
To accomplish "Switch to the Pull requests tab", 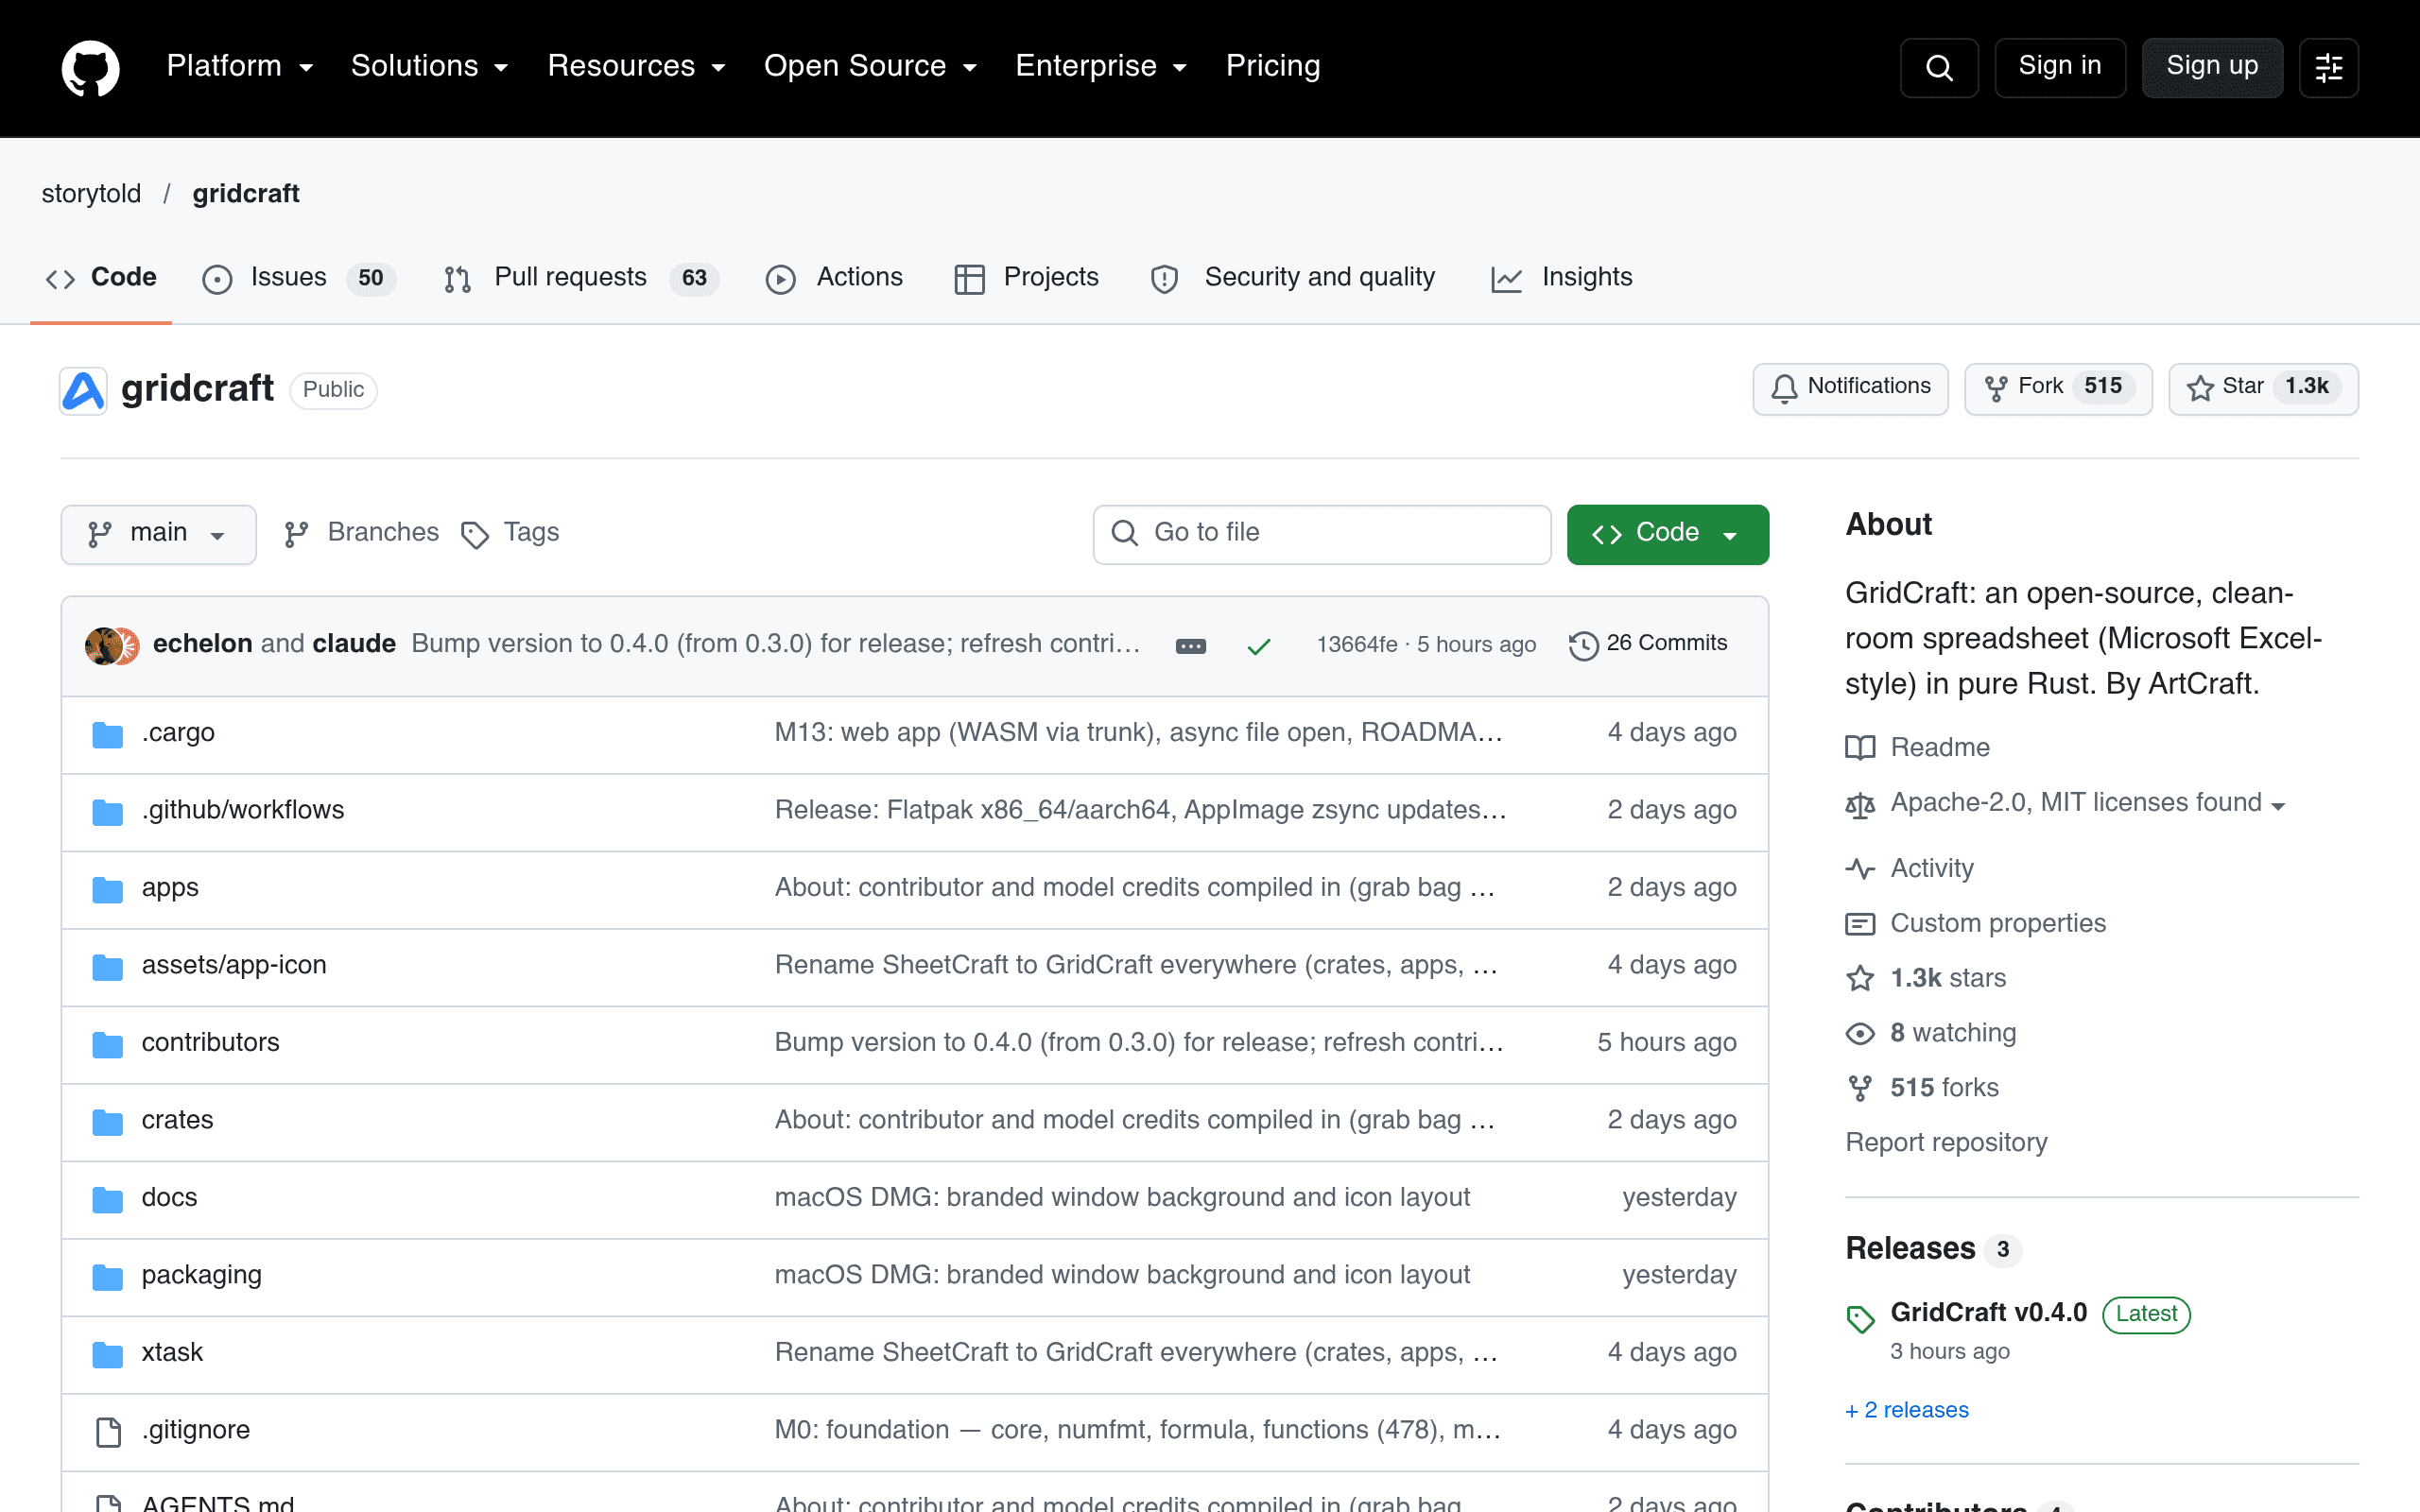I will tap(581, 278).
